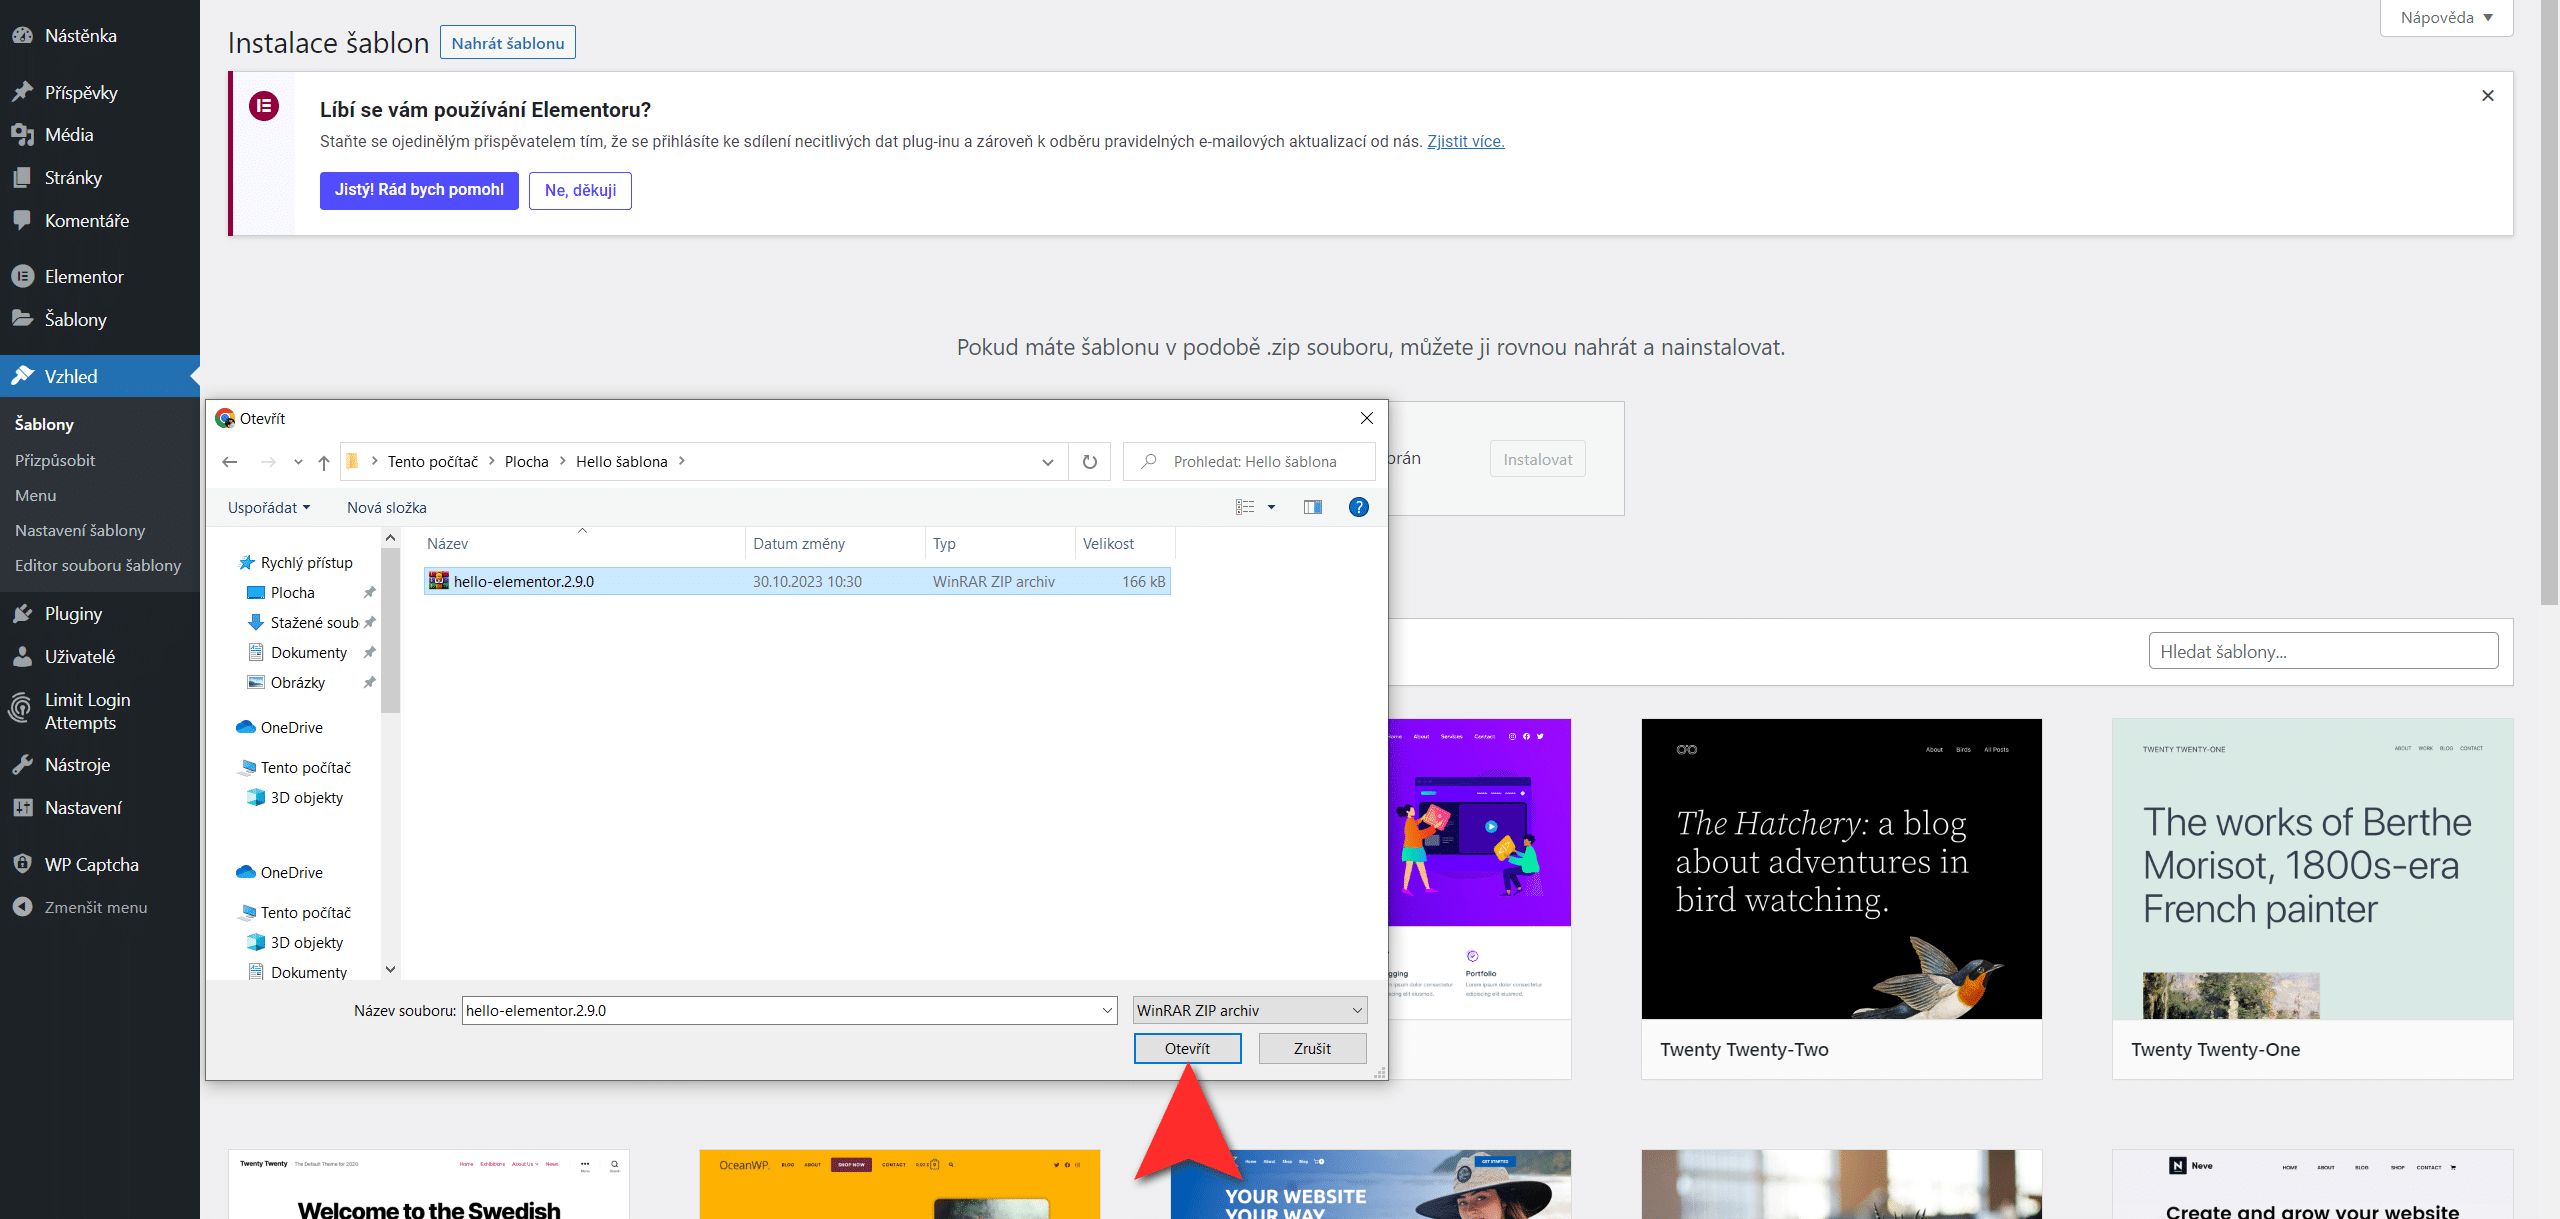2560x1219 pixels.
Task: Open the Uspořádat dropdown menu
Action: (x=268, y=508)
